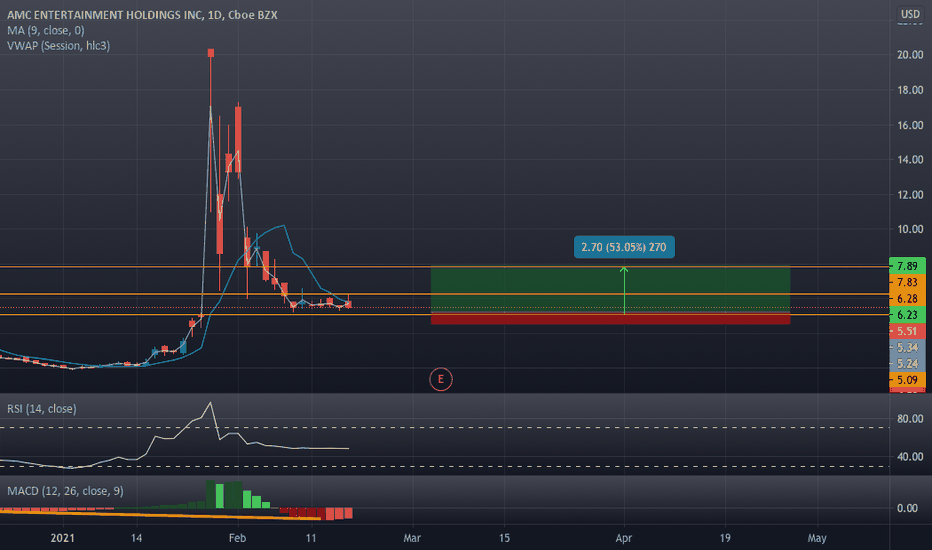Click the 7.83 orange price label
This screenshot has height=550, width=932.
[907, 282]
